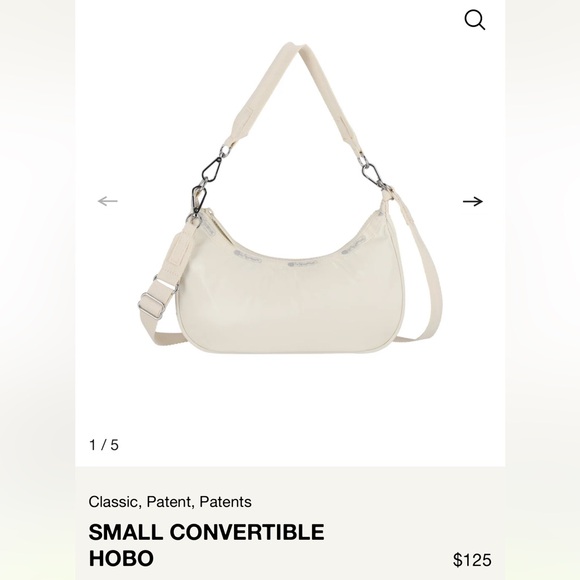Click the 1 / 5 image counter
The width and height of the screenshot is (580, 580).
[104, 445]
